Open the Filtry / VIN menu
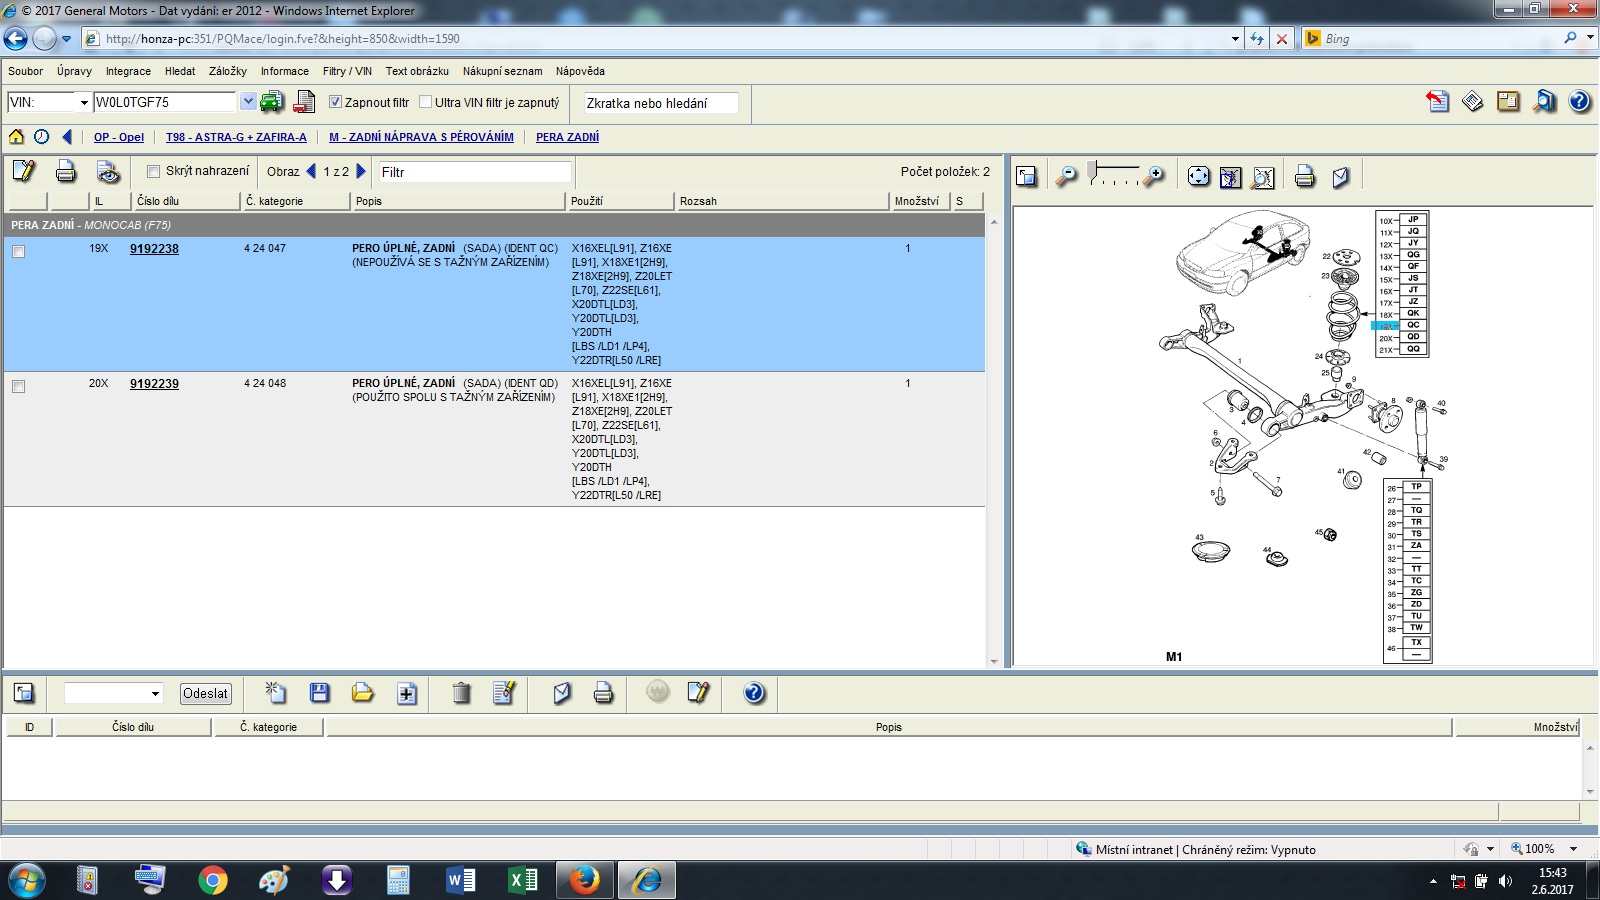 pyautogui.click(x=347, y=71)
